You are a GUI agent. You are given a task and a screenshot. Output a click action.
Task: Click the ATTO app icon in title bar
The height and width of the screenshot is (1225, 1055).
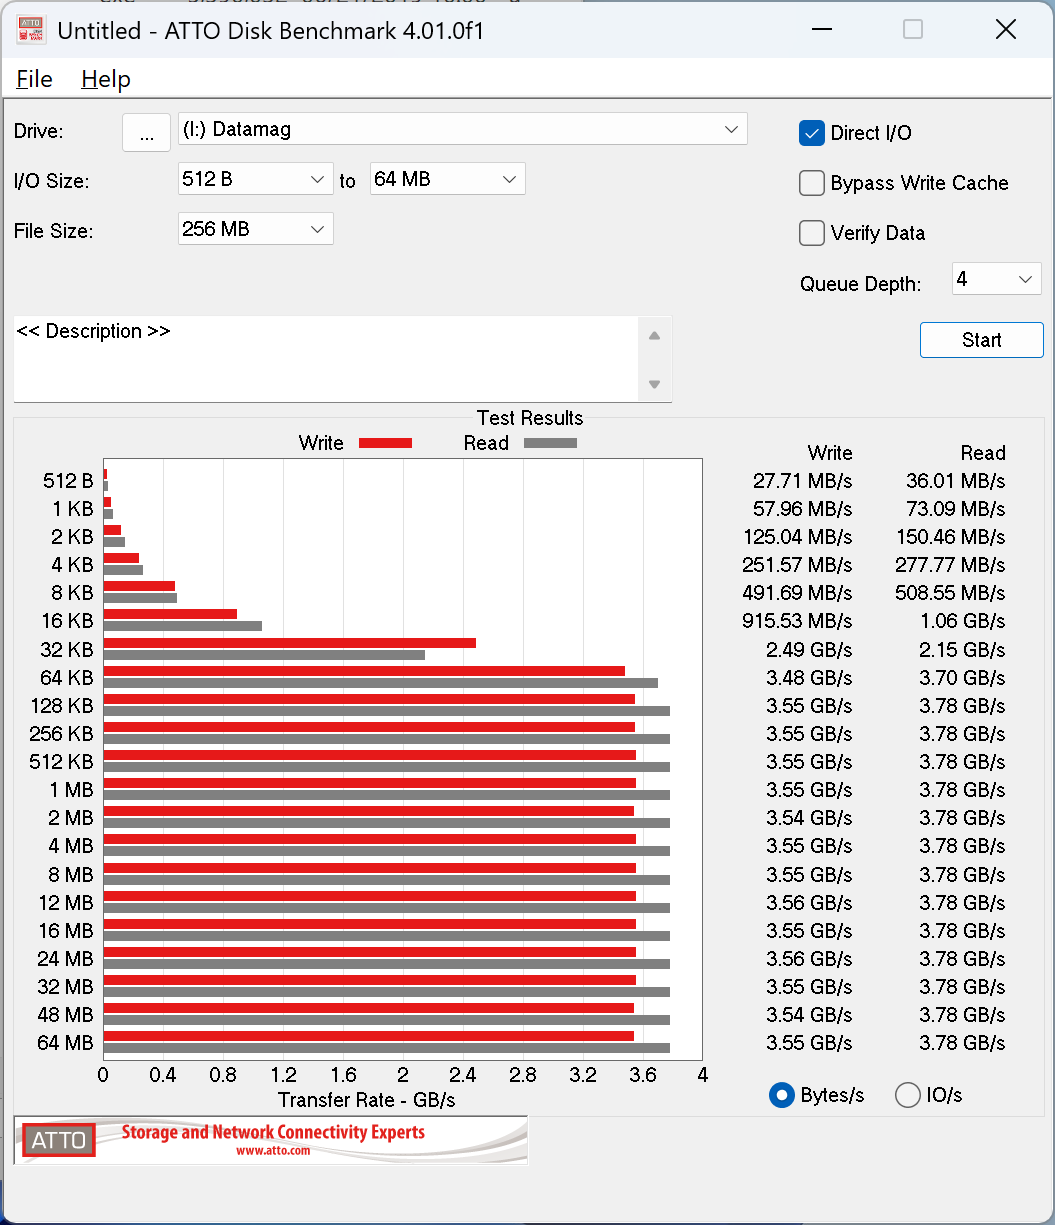pyautogui.click(x=31, y=30)
